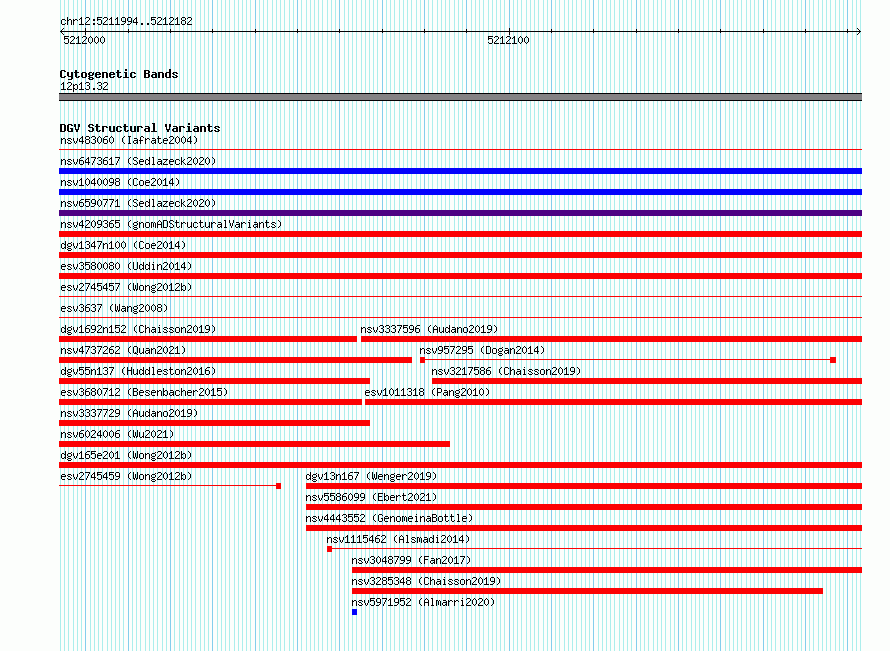Click the purple bar under nsv6590771
This screenshot has height=651, width=890.
pyautogui.click(x=460, y=213)
